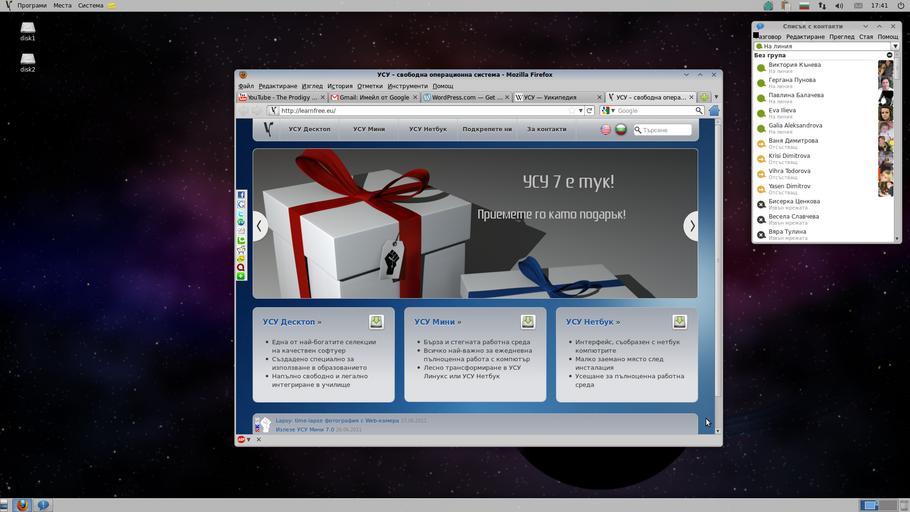The height and width of the screenshot is (512, 910).
Task: Click the Firefox home button
Action: [x=713, y=111]
